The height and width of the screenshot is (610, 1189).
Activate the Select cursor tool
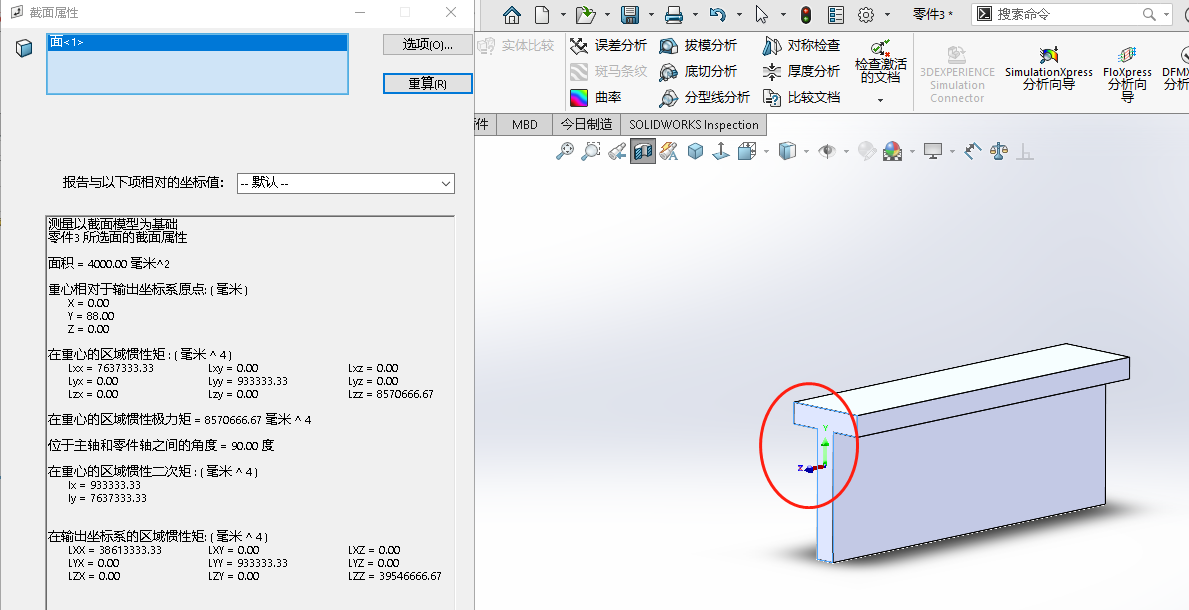[761, 14]
